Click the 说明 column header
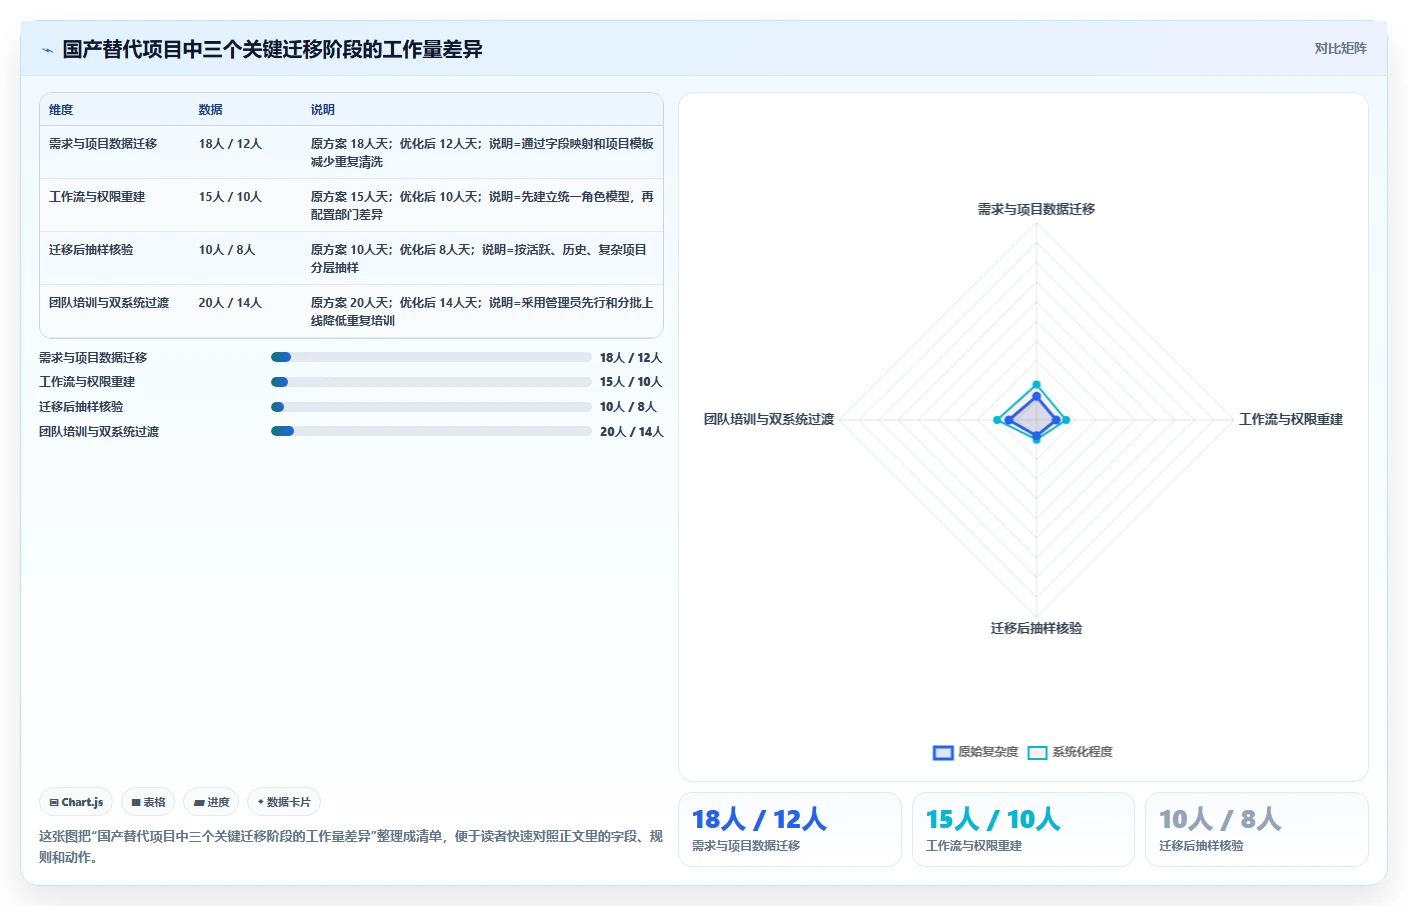 pos(322,110)
